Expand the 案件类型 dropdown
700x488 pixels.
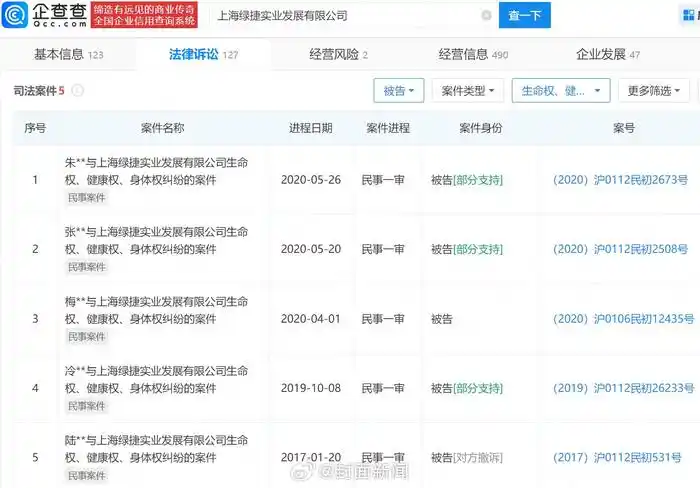[x=469, y=91]
